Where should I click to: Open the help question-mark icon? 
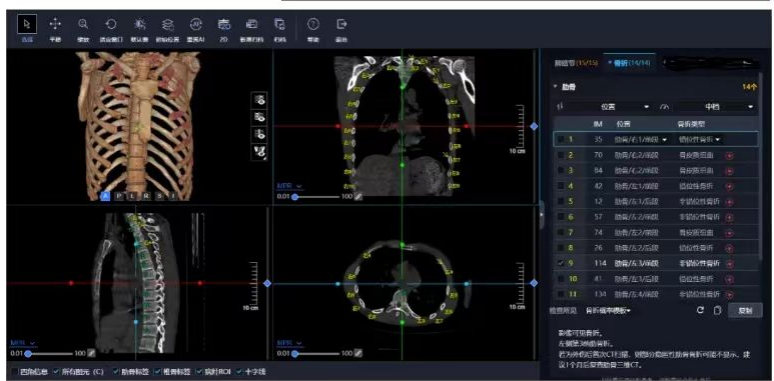coord(313,24)
